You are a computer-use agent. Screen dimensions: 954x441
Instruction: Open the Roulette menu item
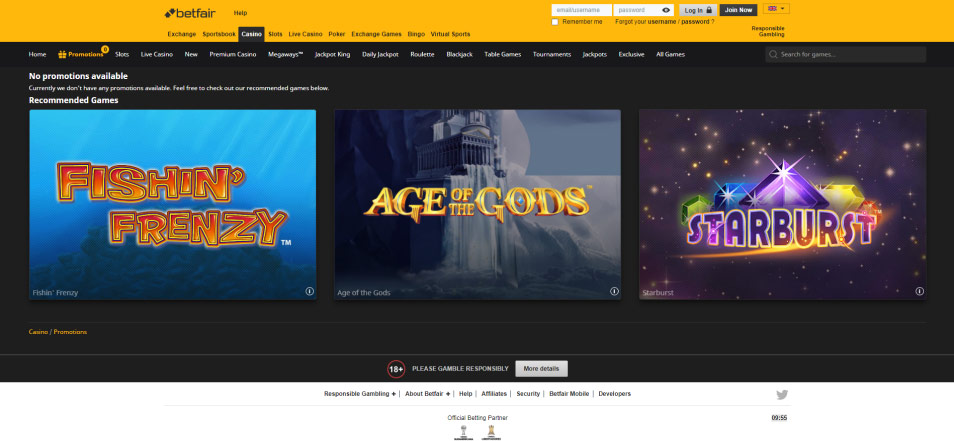[422, 54]
